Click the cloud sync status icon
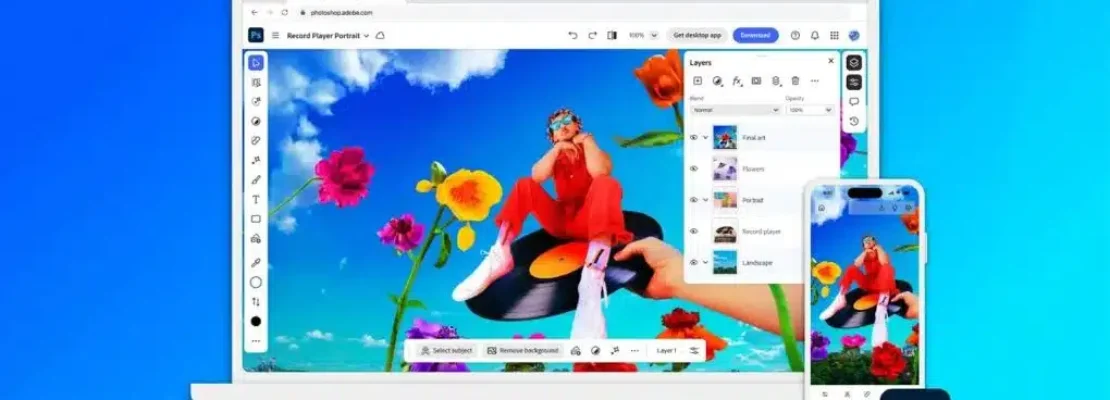1110x400 pixels. pos(380,35)
